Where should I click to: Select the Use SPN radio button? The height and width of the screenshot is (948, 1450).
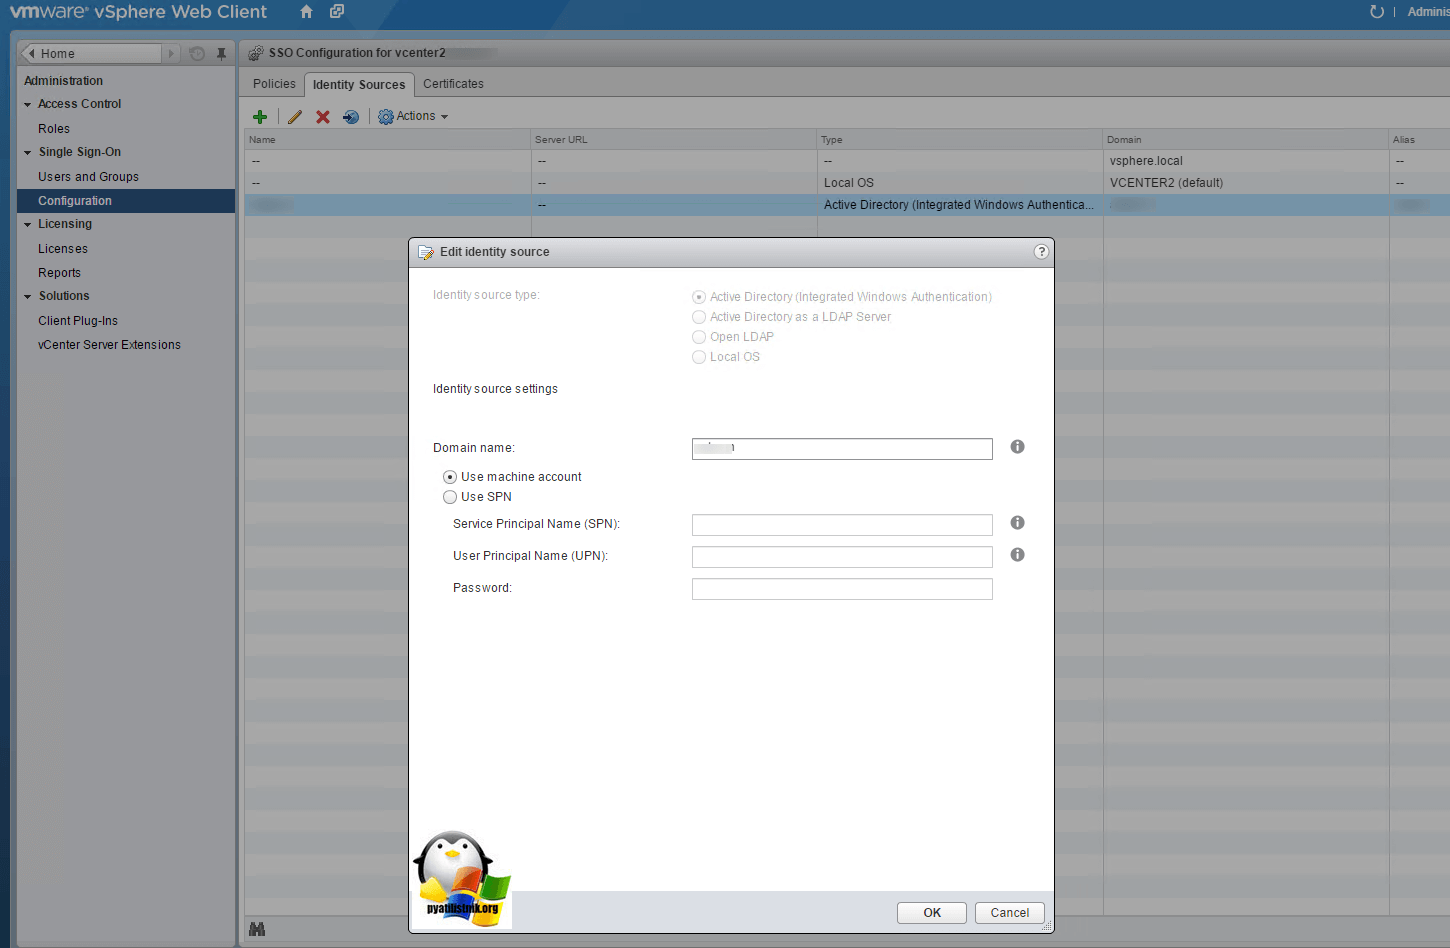pyautogui.click(x=450, y=497)
